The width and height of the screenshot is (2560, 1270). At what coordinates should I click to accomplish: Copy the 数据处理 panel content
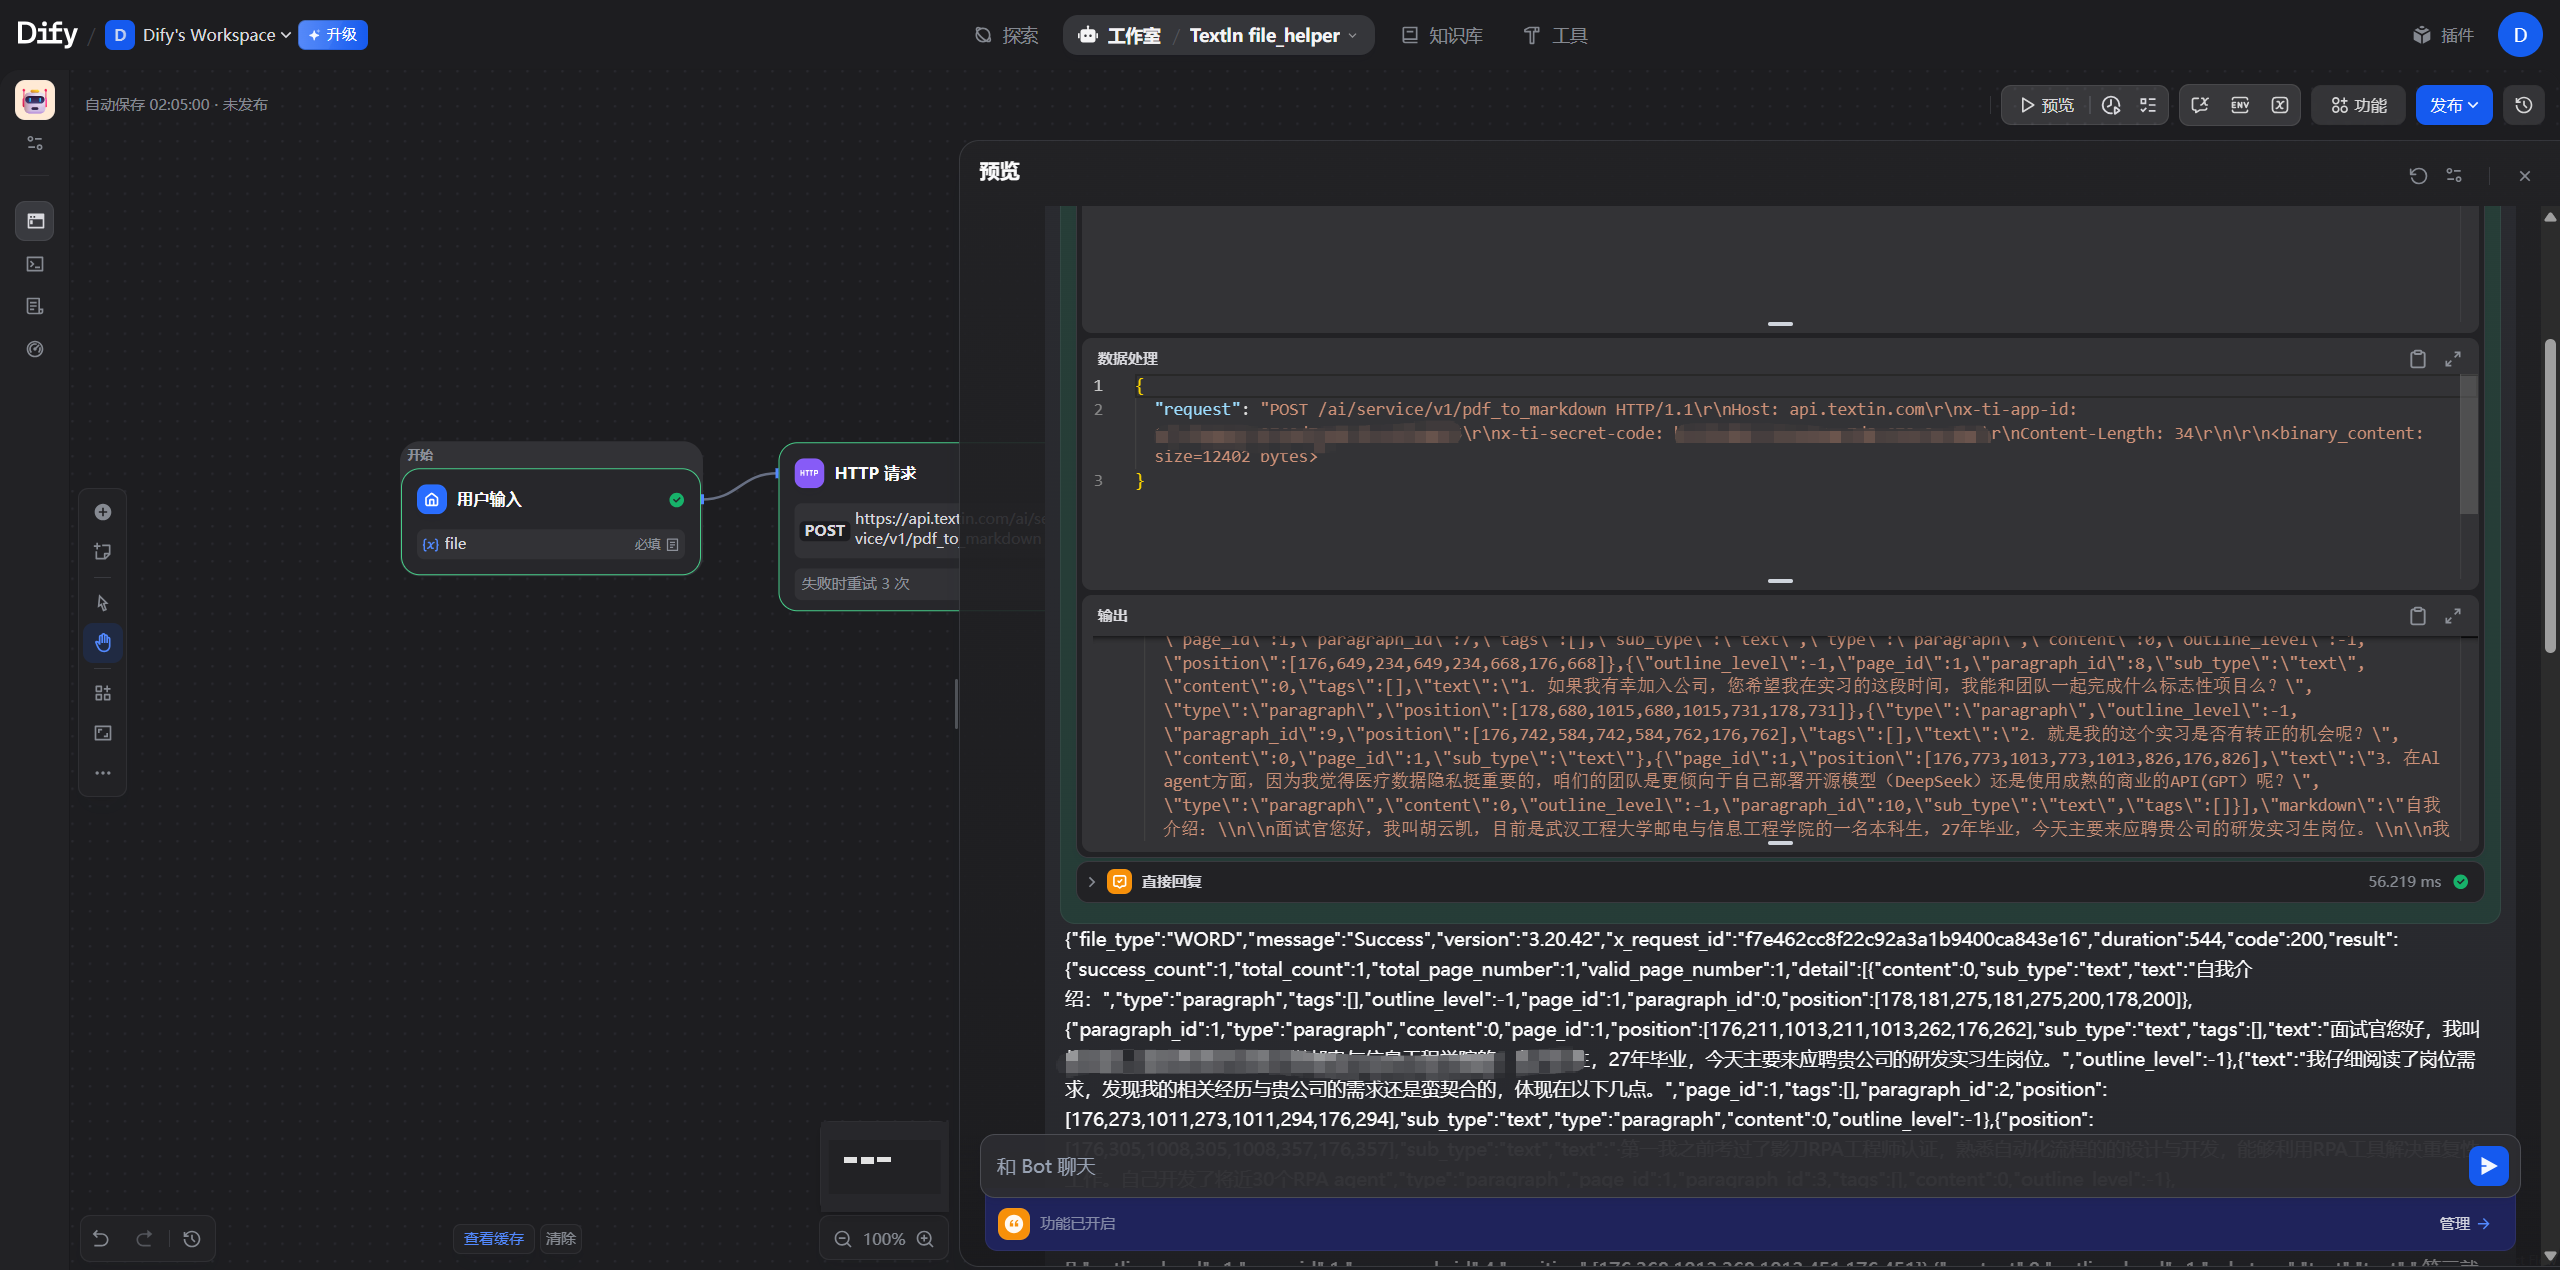[x=2417, y=359]
